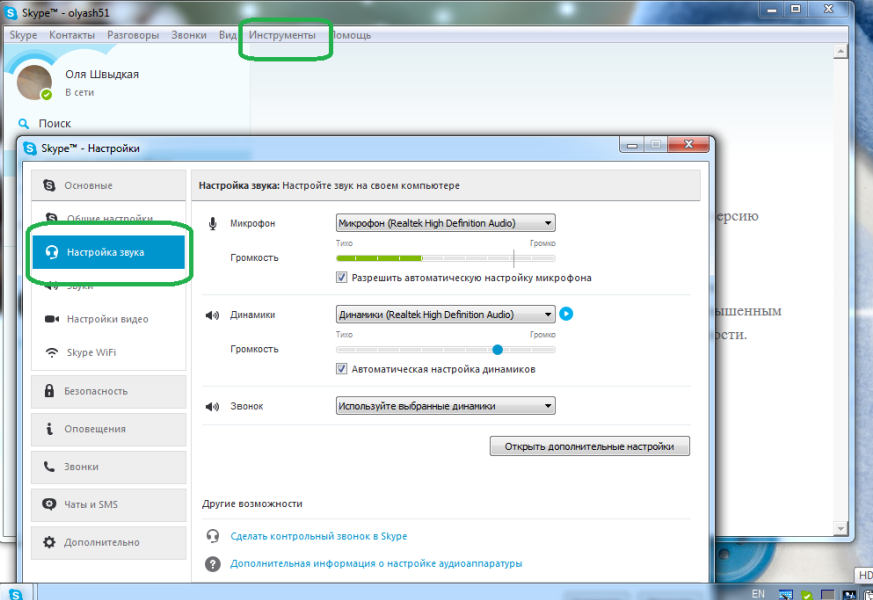Click Сделать контрольный звонок в Skype link
The width and height of the screenshot is (873, 600).
click(316, 536)
